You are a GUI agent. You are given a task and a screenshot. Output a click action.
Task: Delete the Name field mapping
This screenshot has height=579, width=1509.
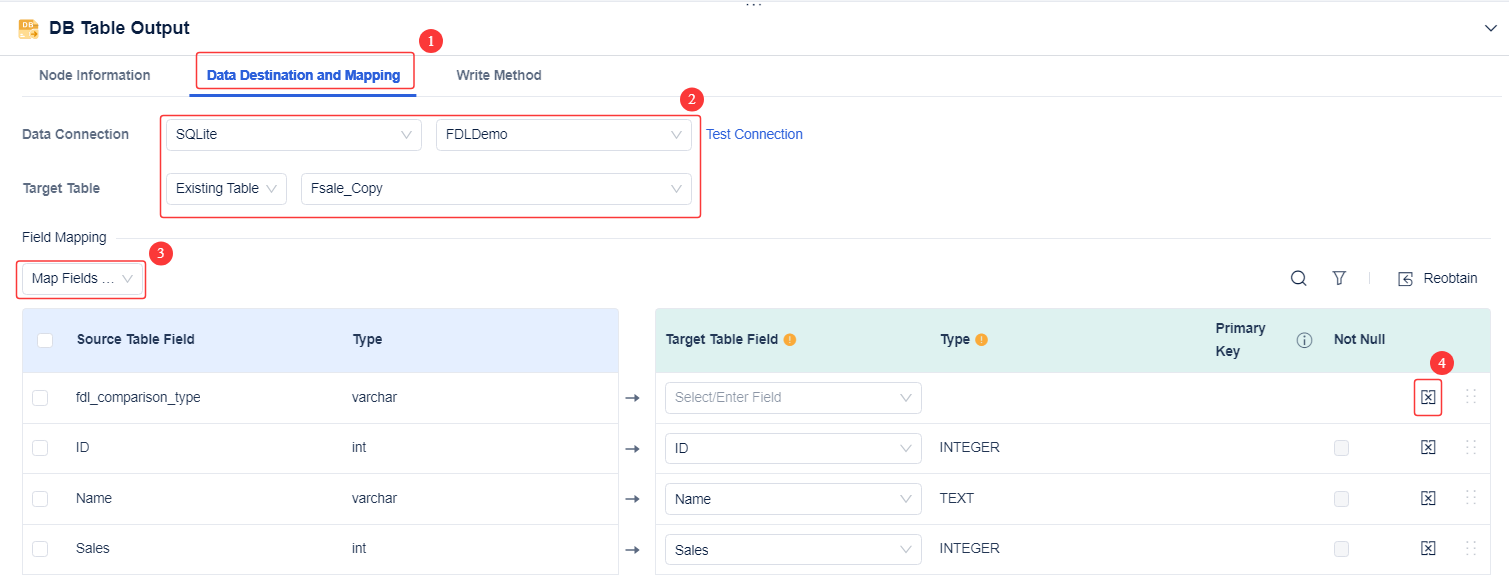click(x=1428, y=498)
